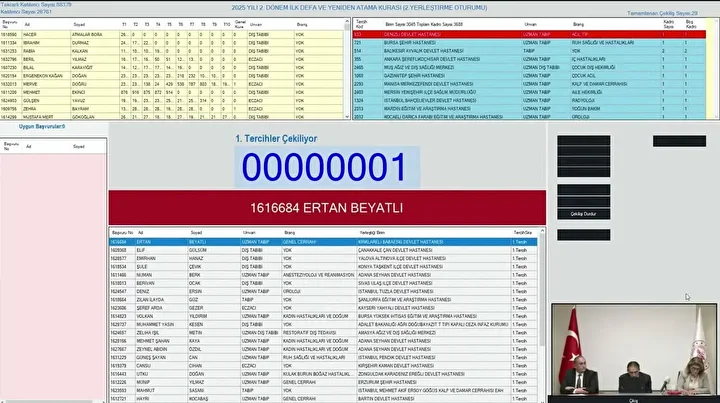Click the Çekilişi Durdur button
This screenshot has width=720, height=403.
tap(583, 214)
